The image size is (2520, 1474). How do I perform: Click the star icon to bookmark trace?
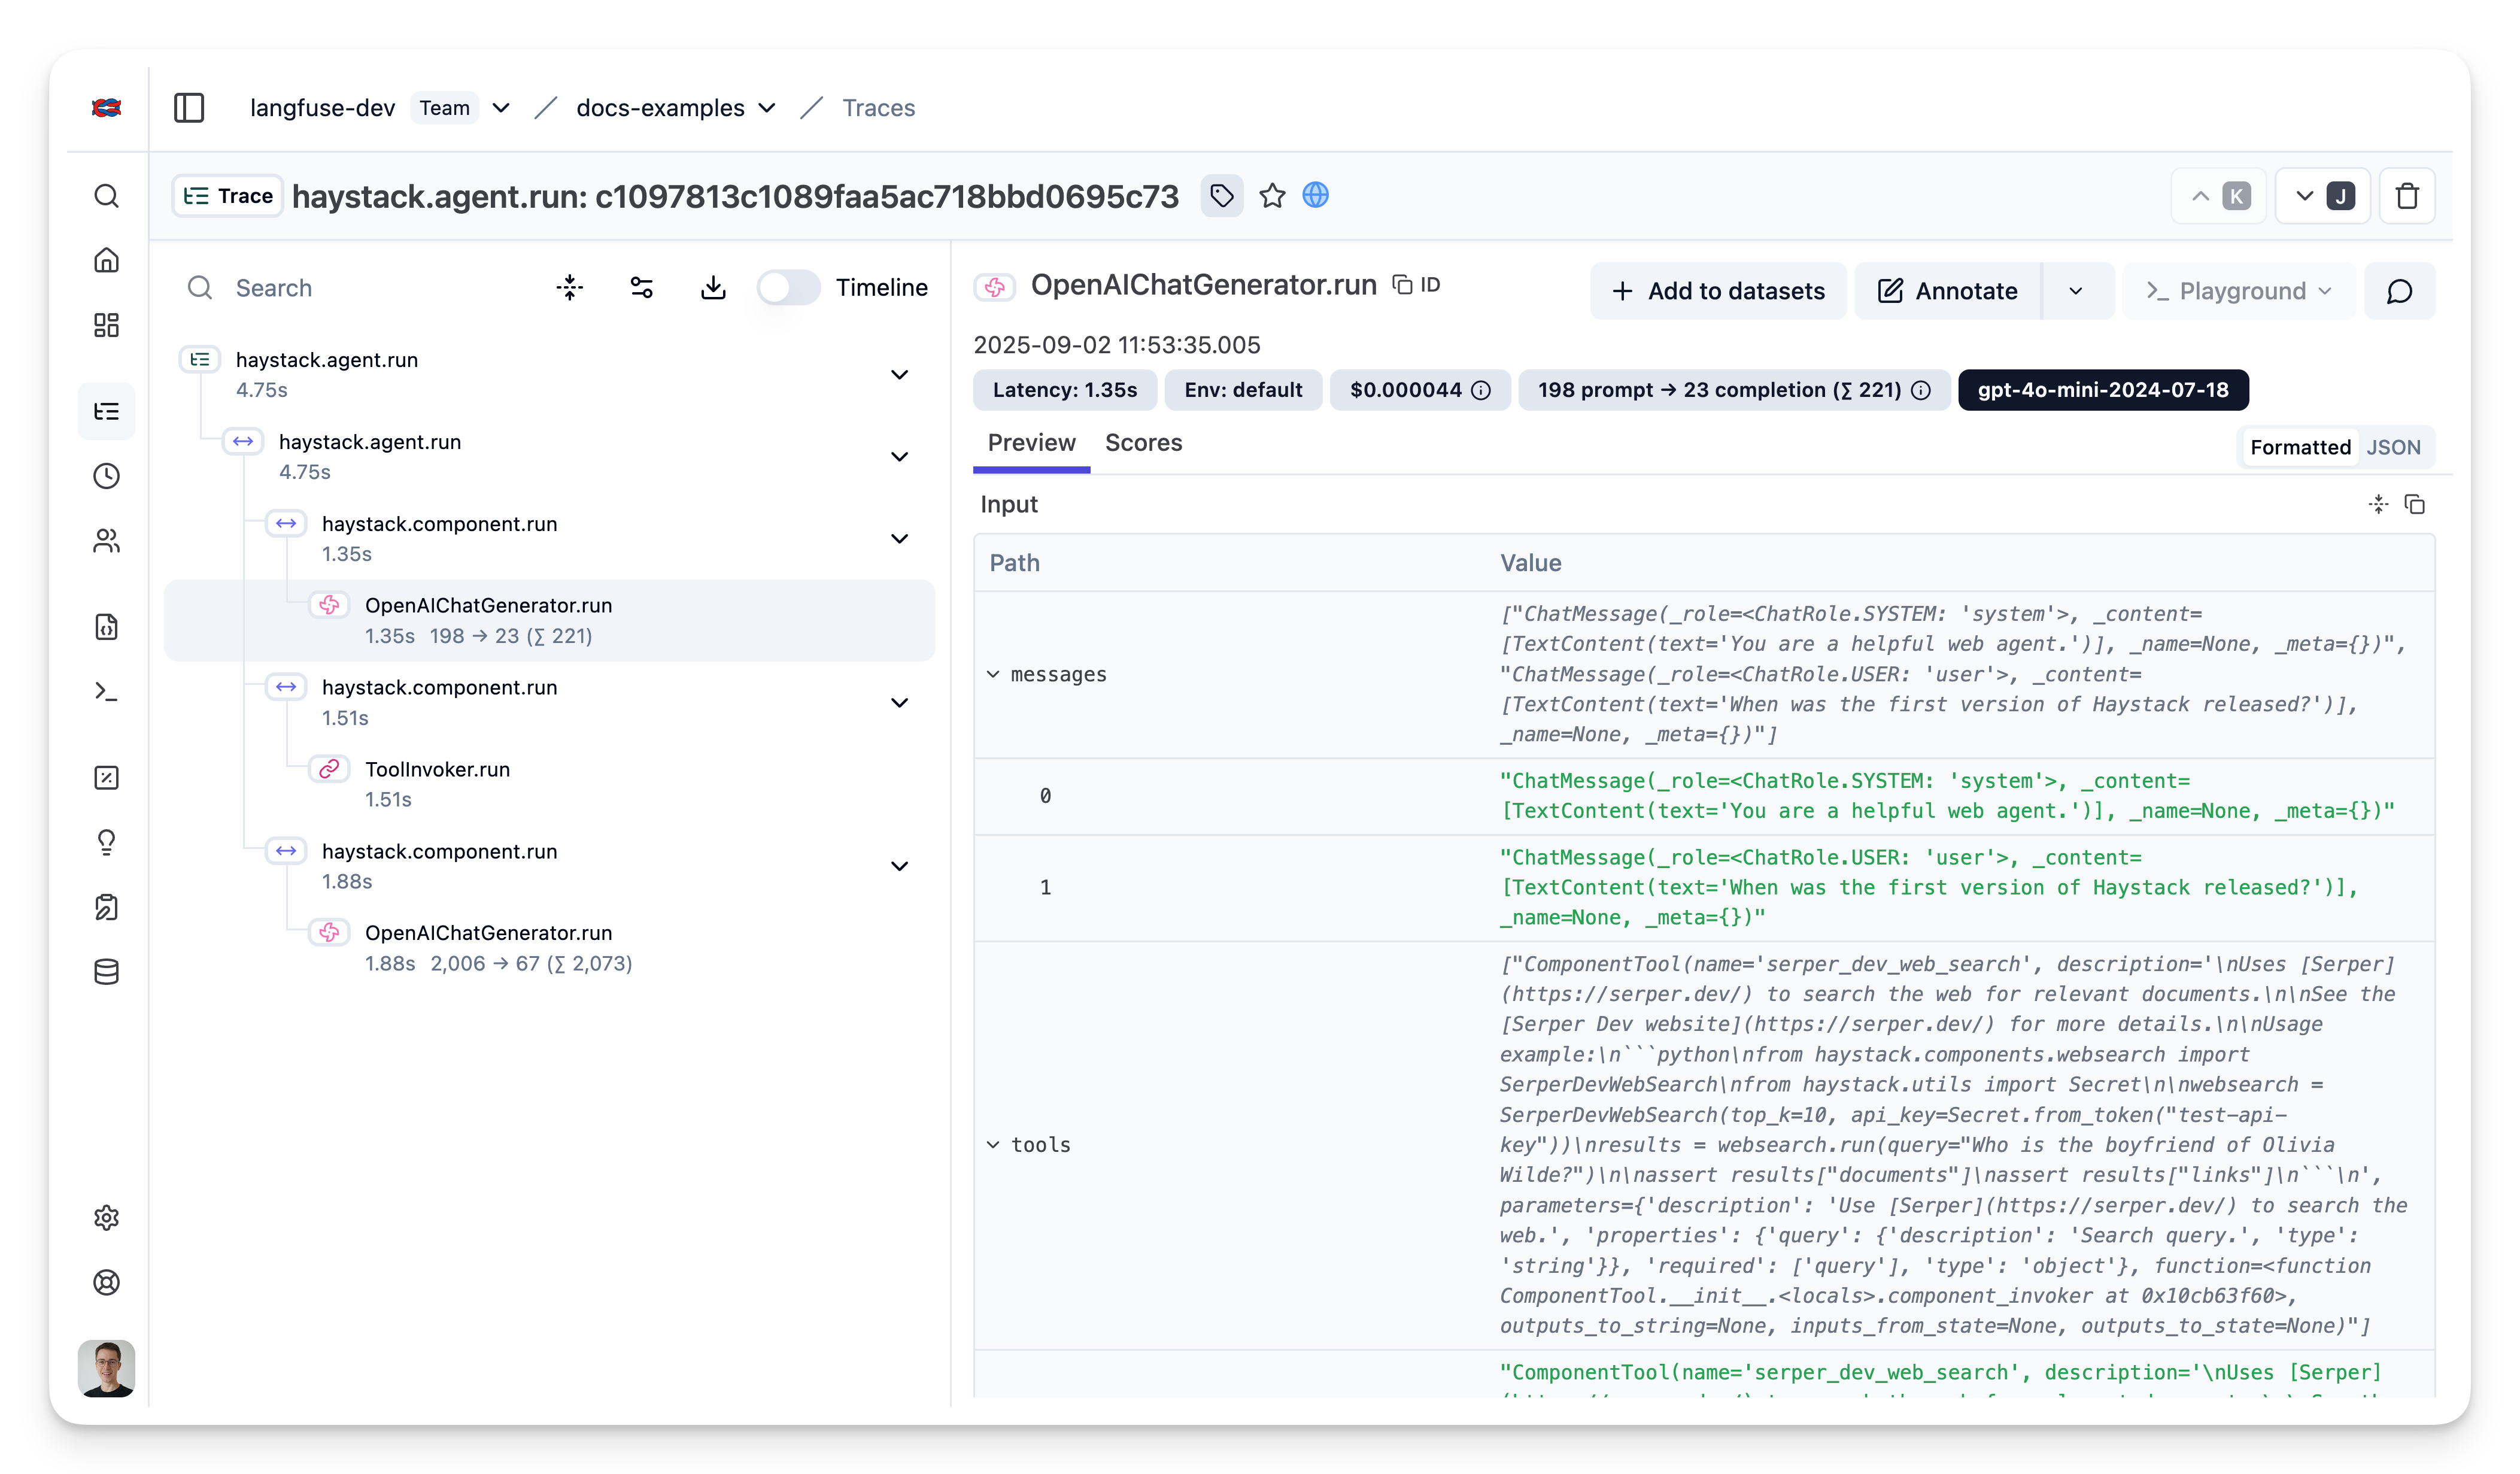(1272, 196)
